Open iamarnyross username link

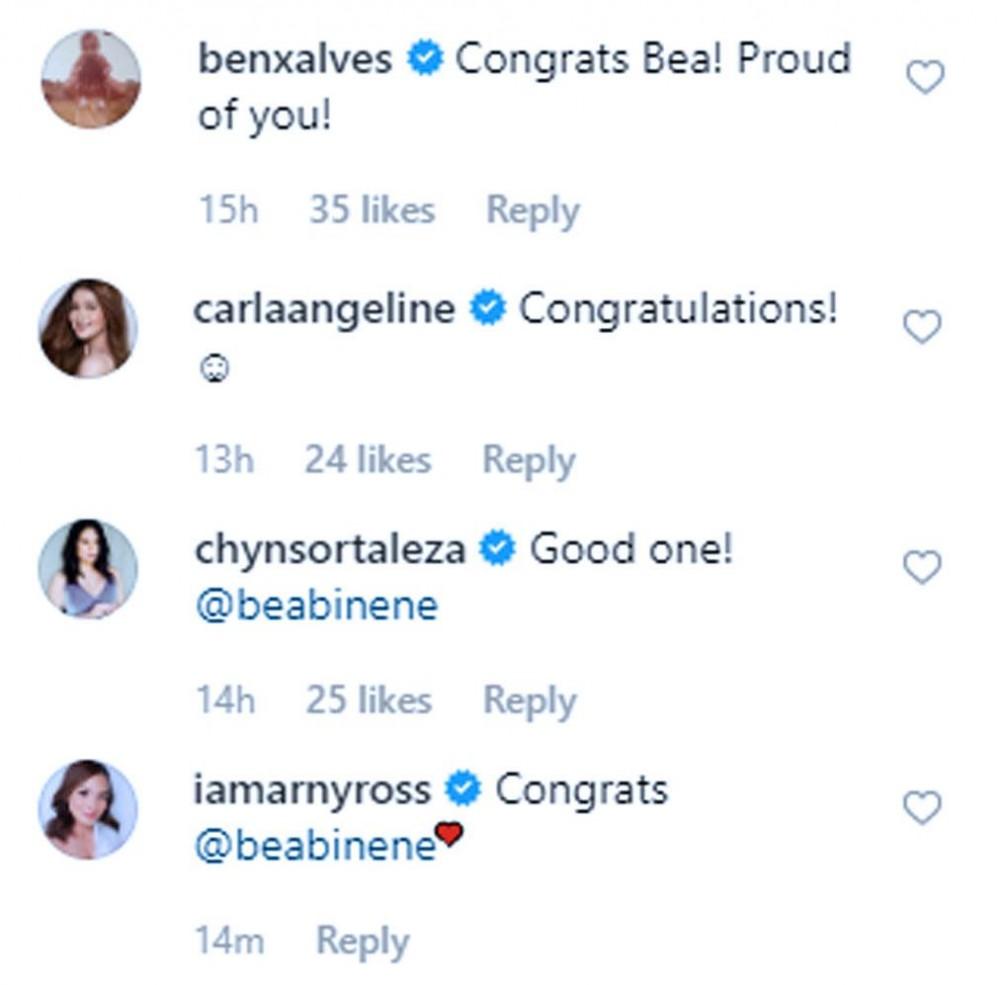[311, 790]
